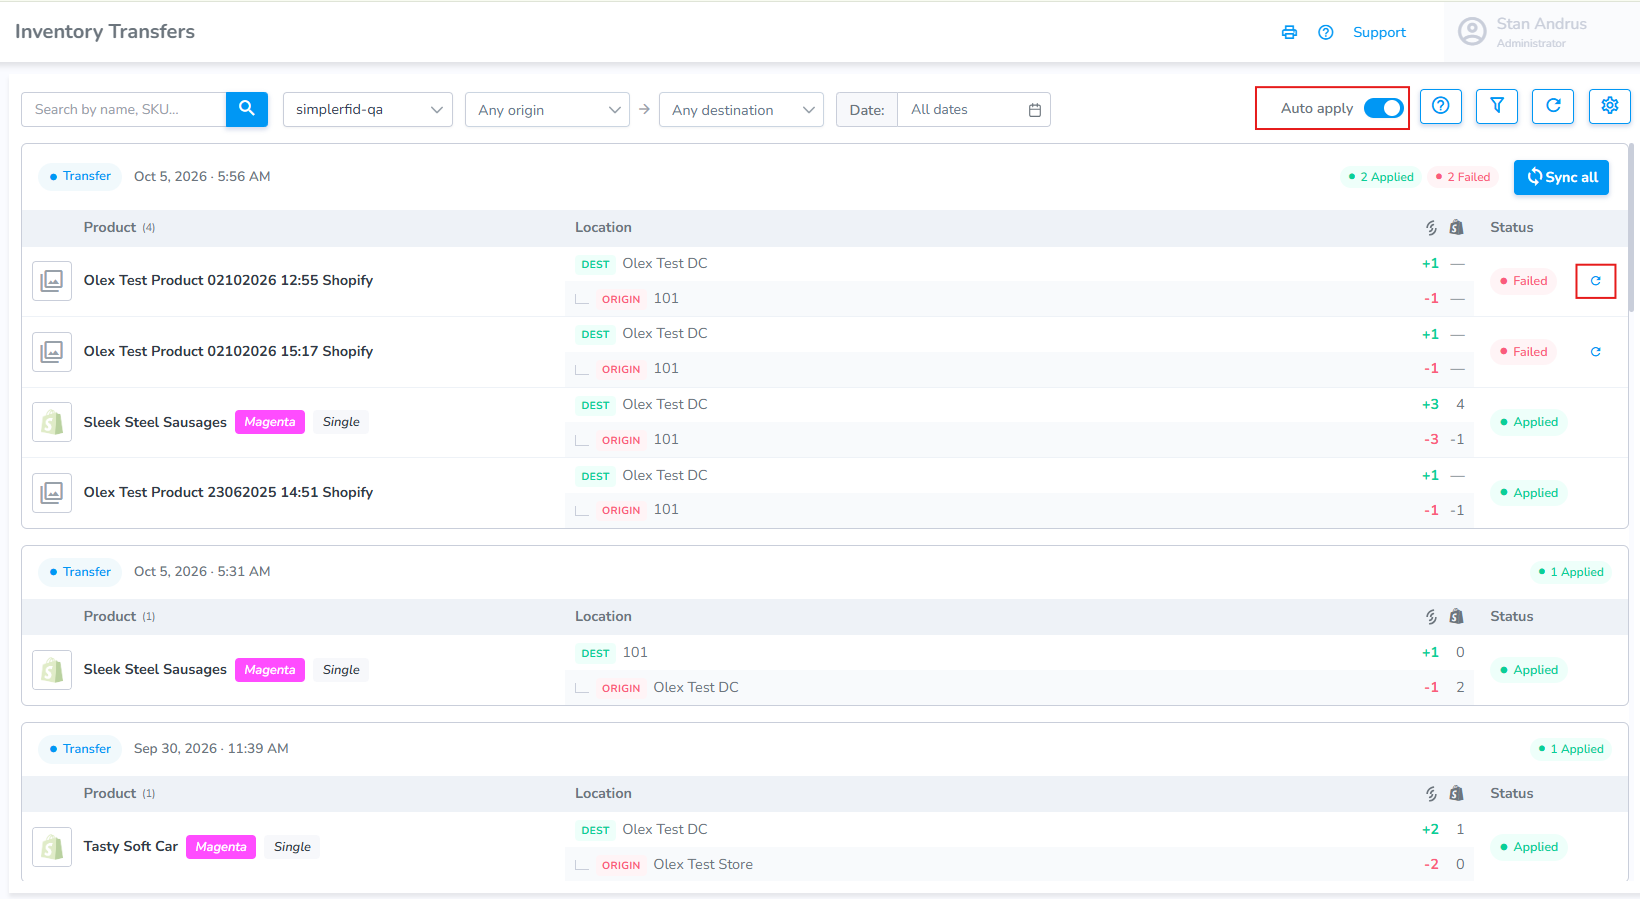Click Applied status of 23062025 14:51 product
Screen dimensions: 1640x899
[1529, 493]
